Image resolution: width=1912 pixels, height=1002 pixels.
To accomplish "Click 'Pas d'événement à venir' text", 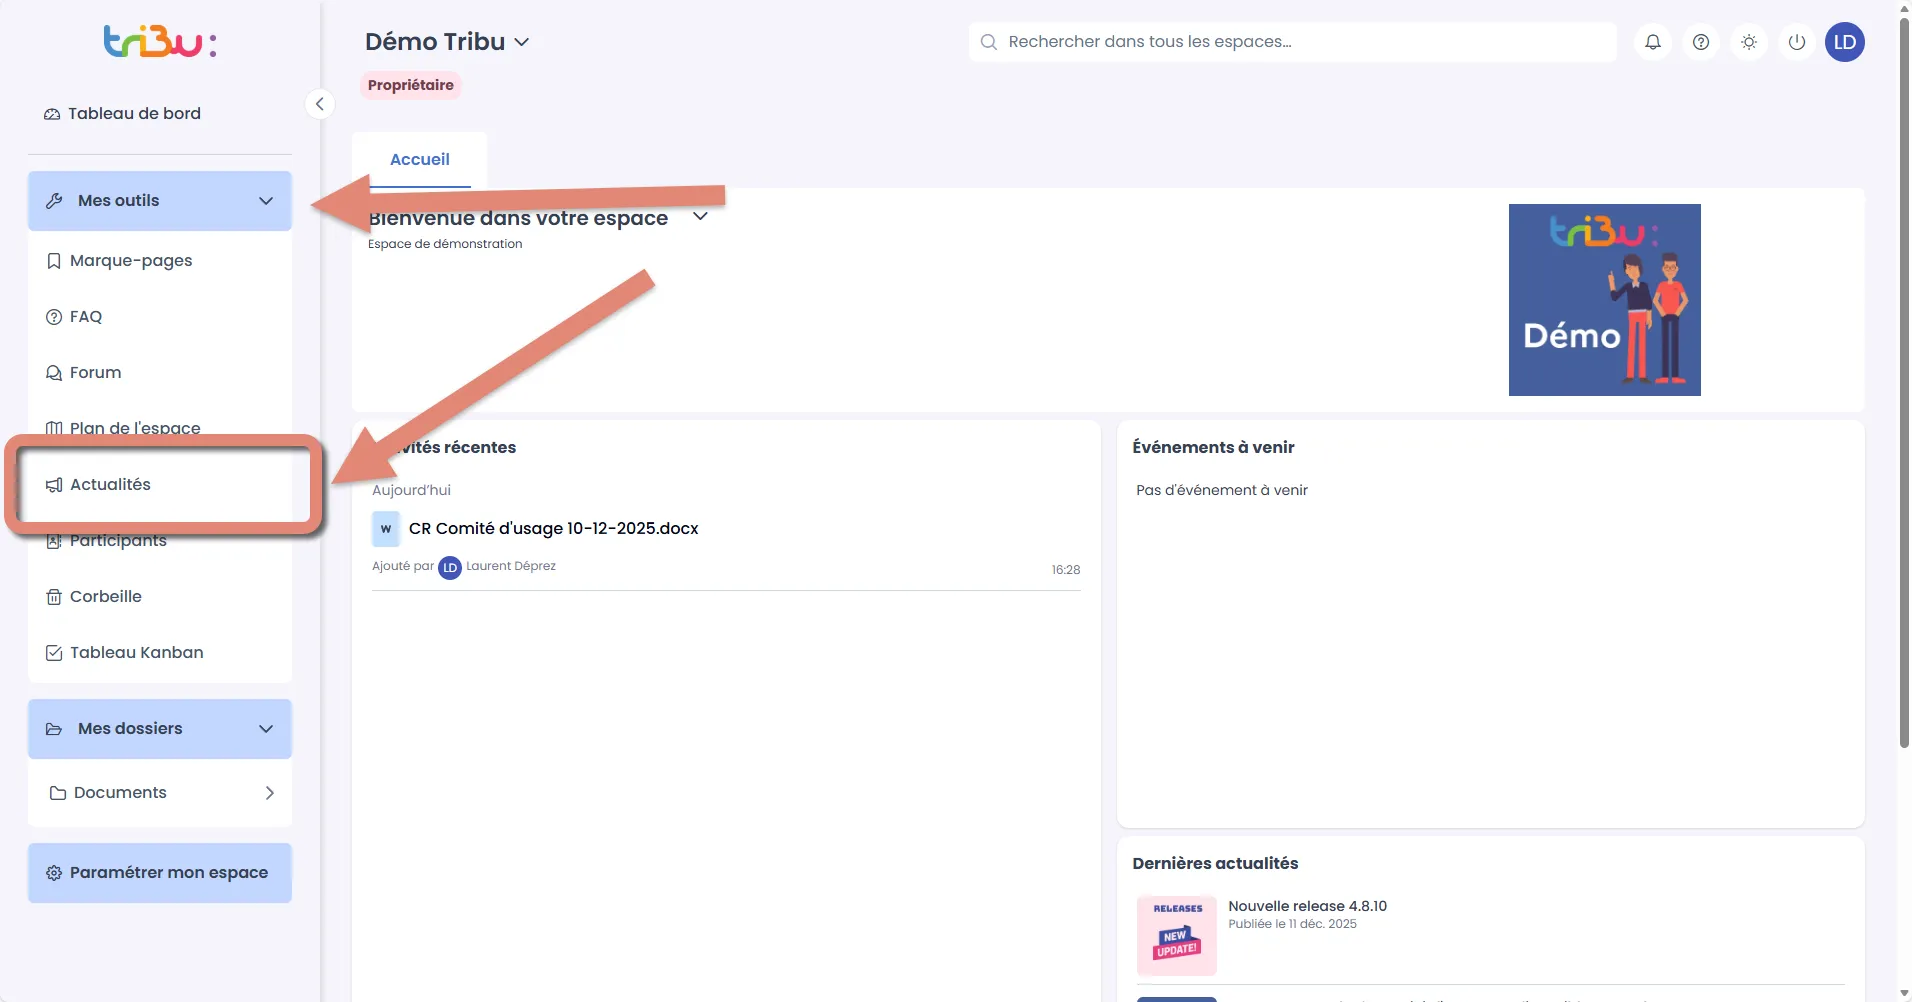I will [1222, 490].
